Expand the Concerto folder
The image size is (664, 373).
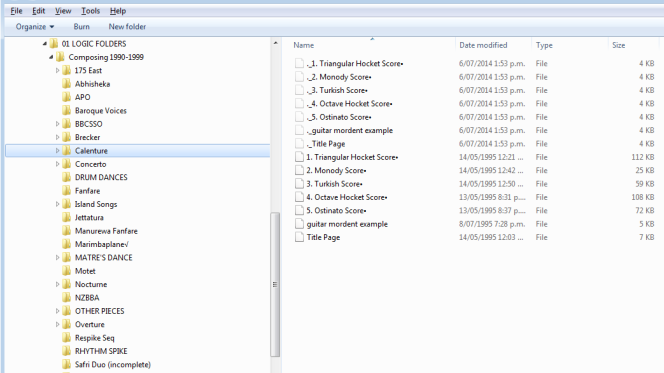57,164
